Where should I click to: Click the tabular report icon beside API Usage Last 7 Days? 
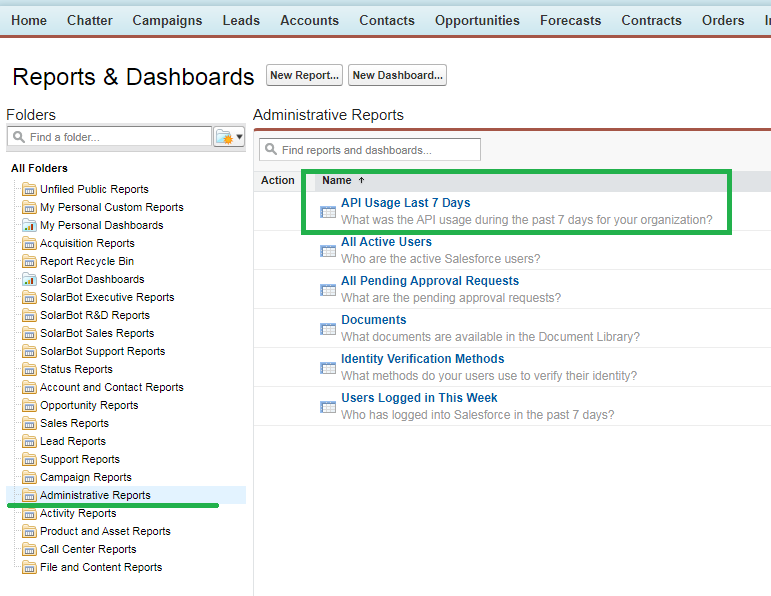coord(328,212)
